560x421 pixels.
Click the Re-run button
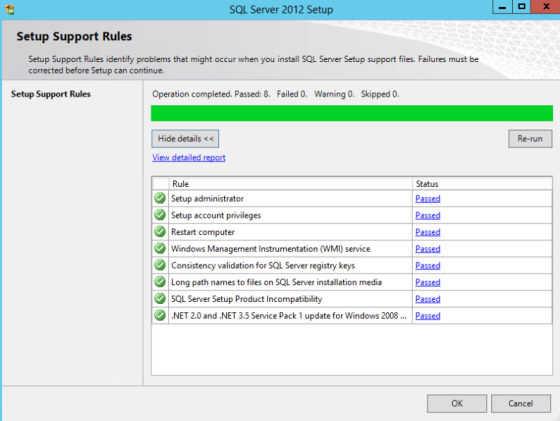[x=530, y=139]
